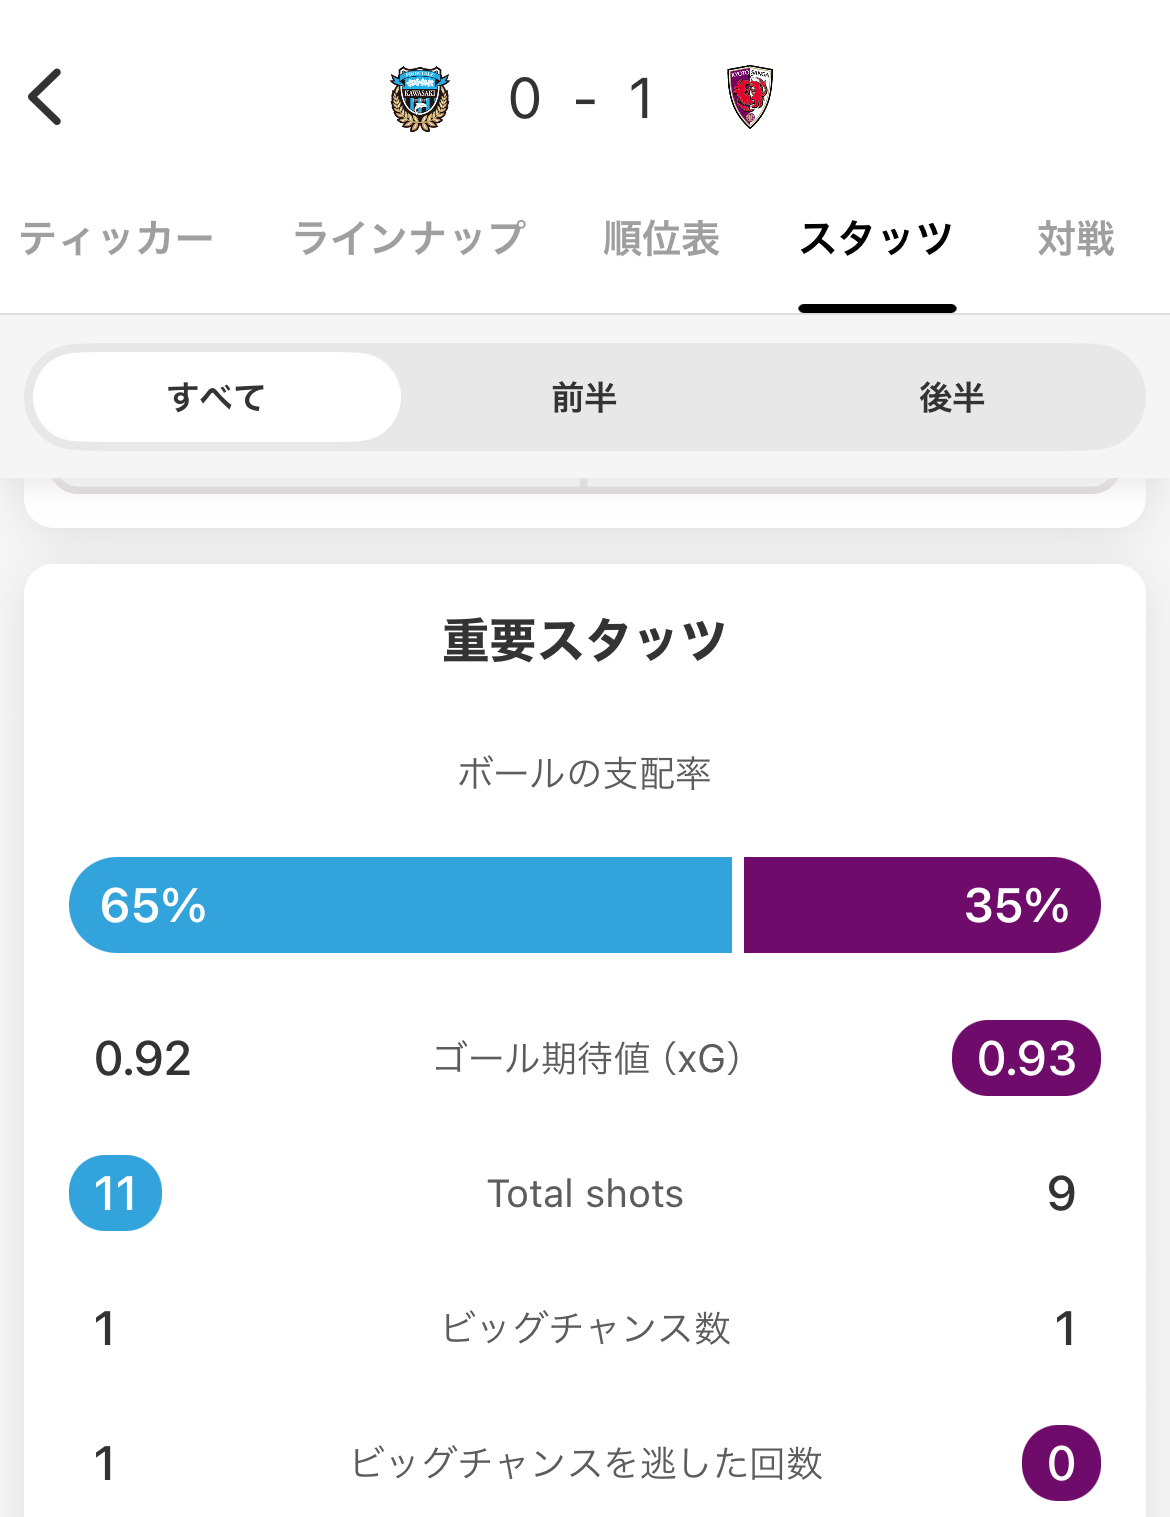Filter stats to 後半

coord(952,397)
